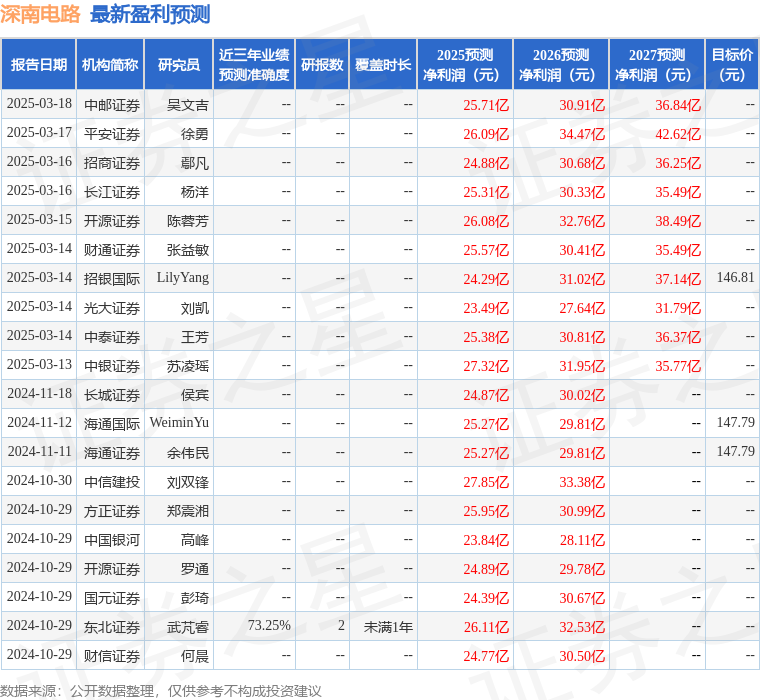
Task: Click the 深南电路 title text
Action: point(40,14)
